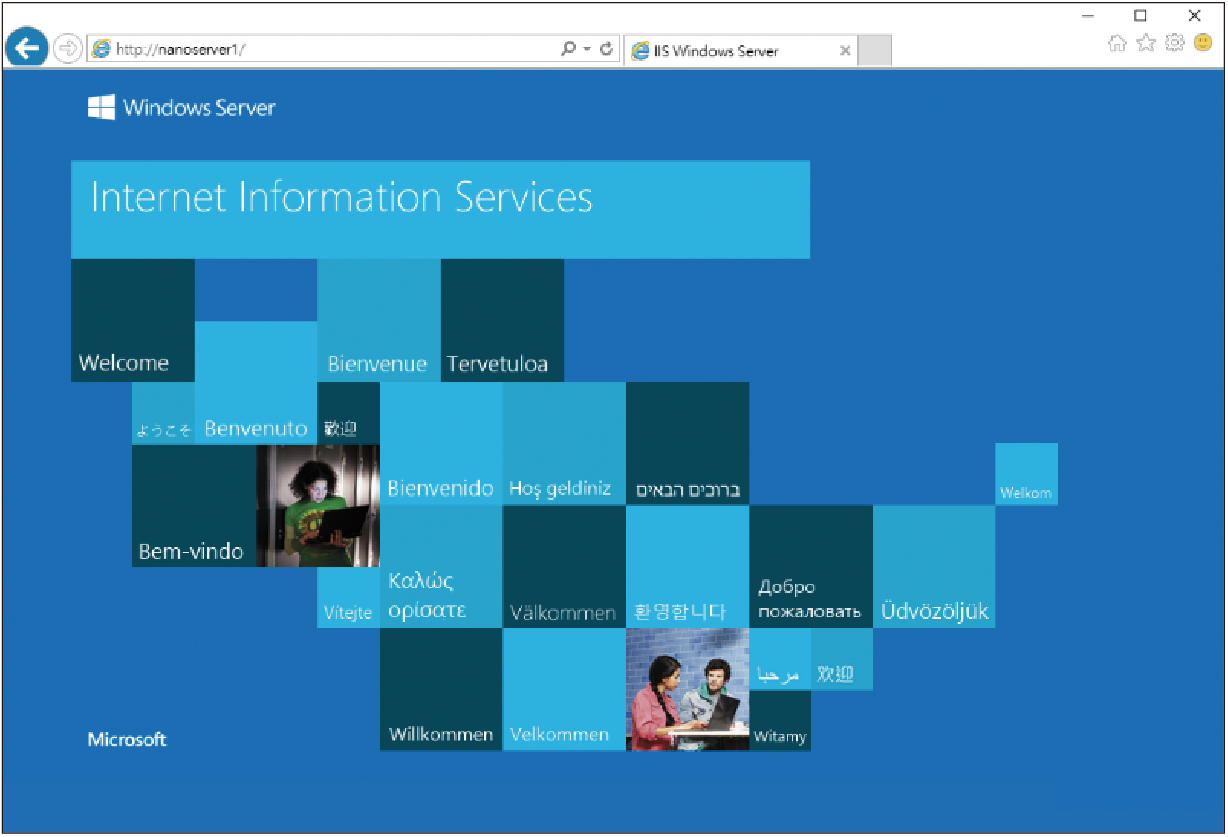Click the browser Forward arrow button
The height and width of the screenshot is (837, 1228).
point(67,48)
